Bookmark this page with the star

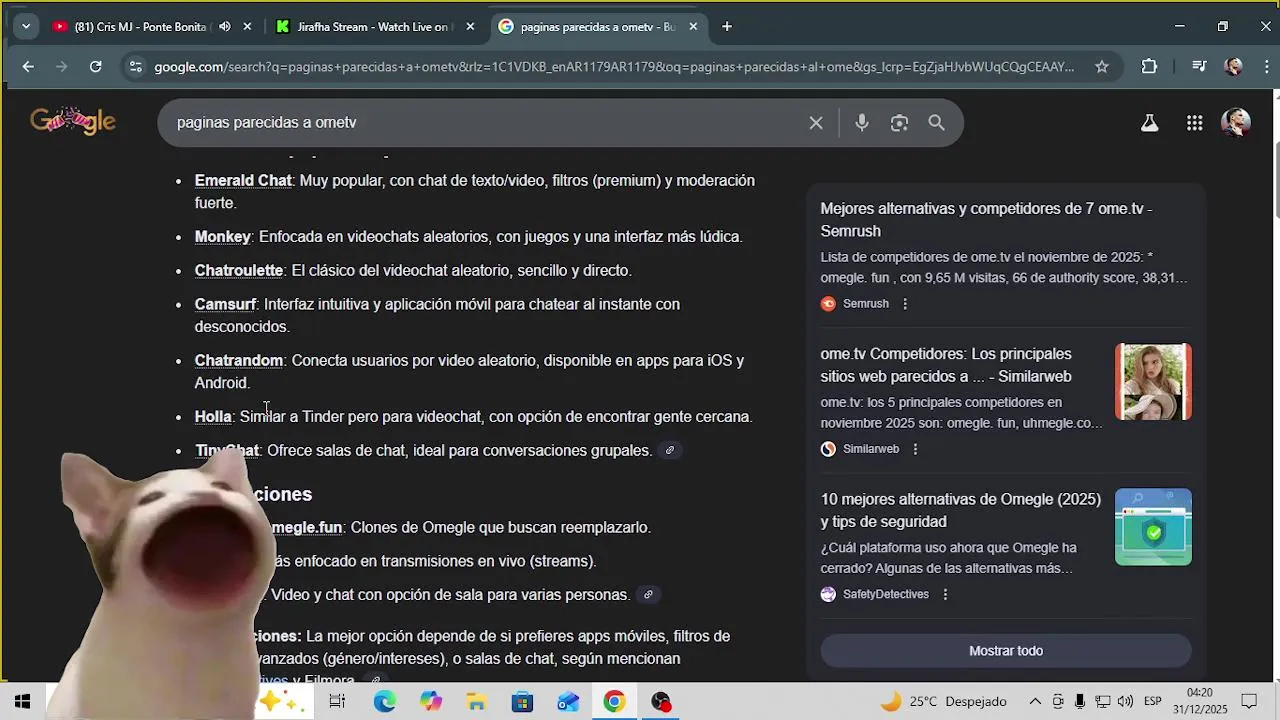[x=1102, y=67]
